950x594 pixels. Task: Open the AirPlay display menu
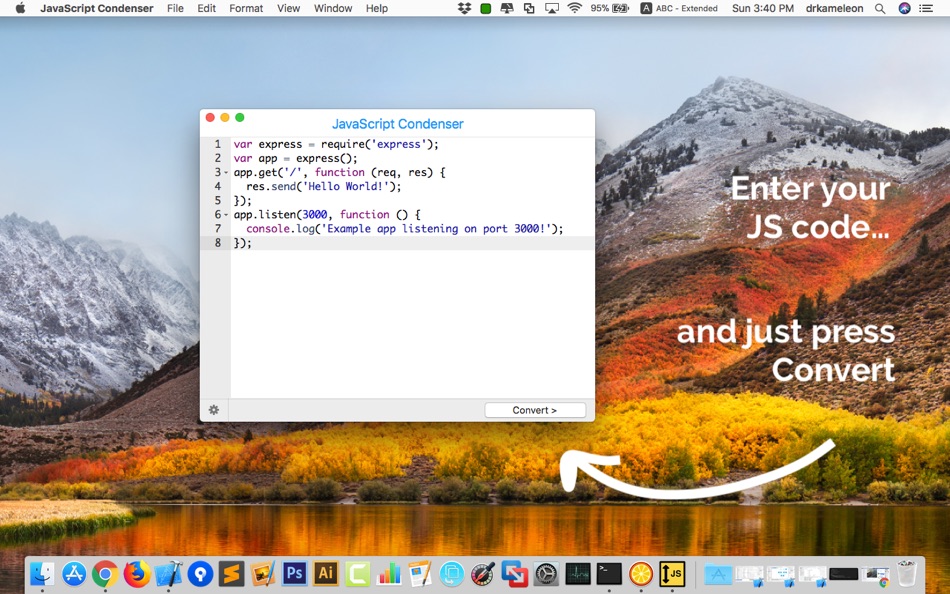click(551, 8)
